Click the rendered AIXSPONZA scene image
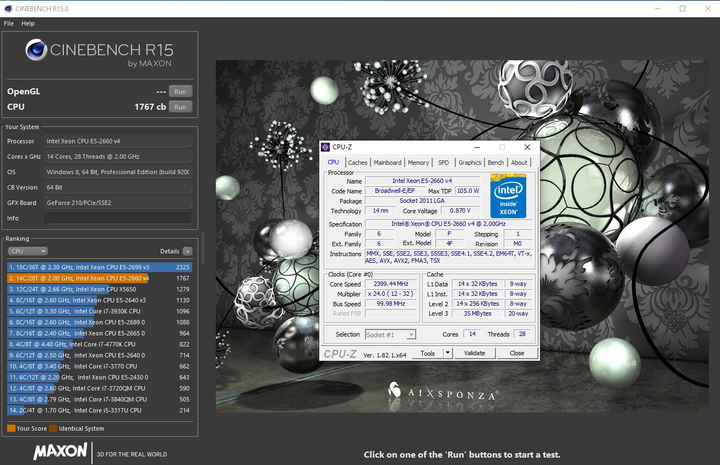The width and height of the screenshot is (720, 465). [462, 236]
